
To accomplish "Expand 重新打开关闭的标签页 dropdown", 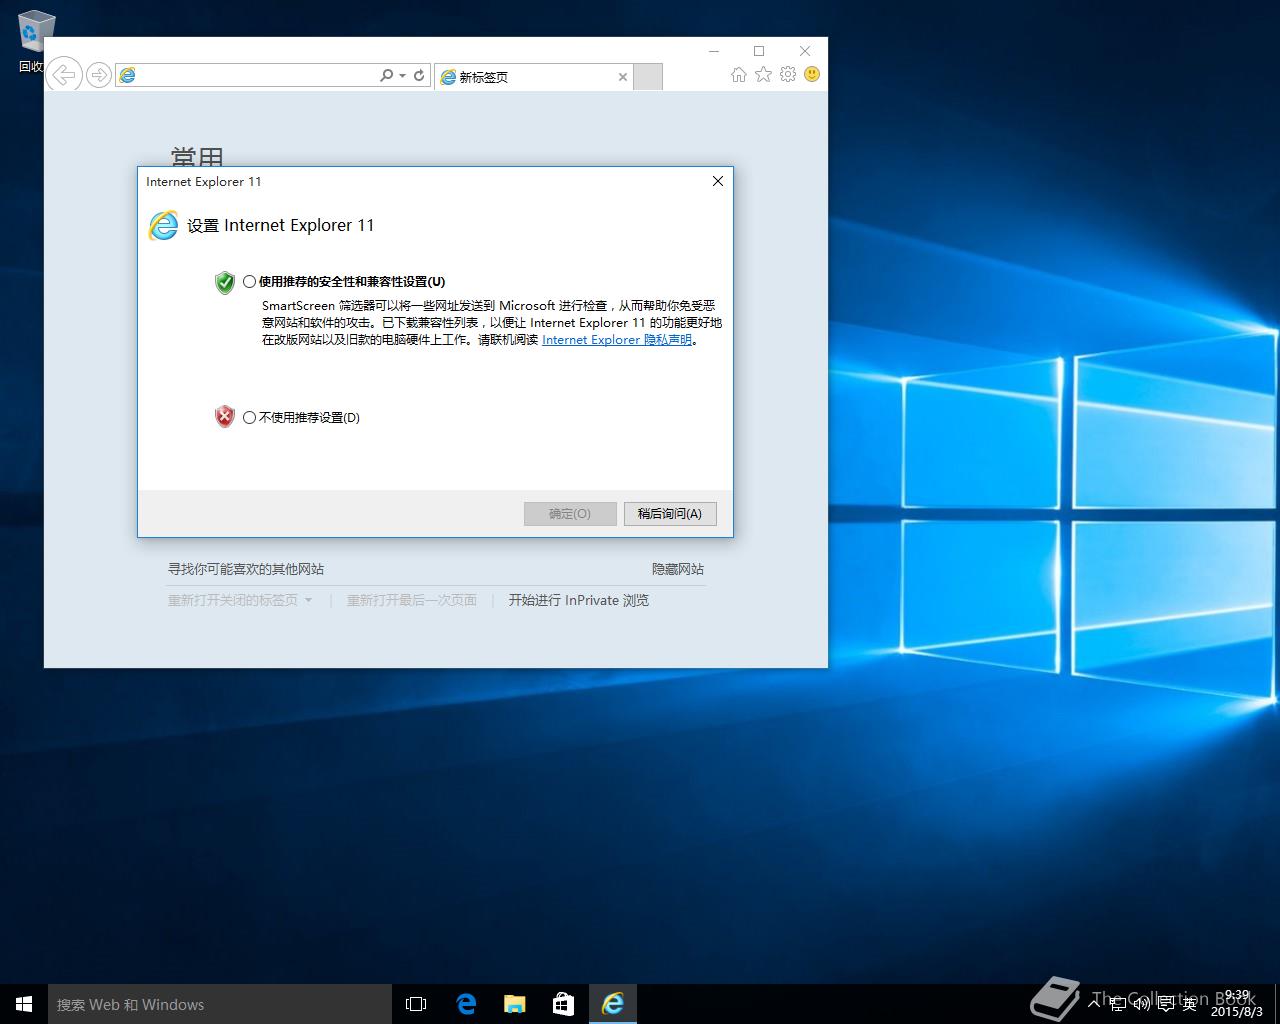I will pyautogui.click(x=308, y=601).
